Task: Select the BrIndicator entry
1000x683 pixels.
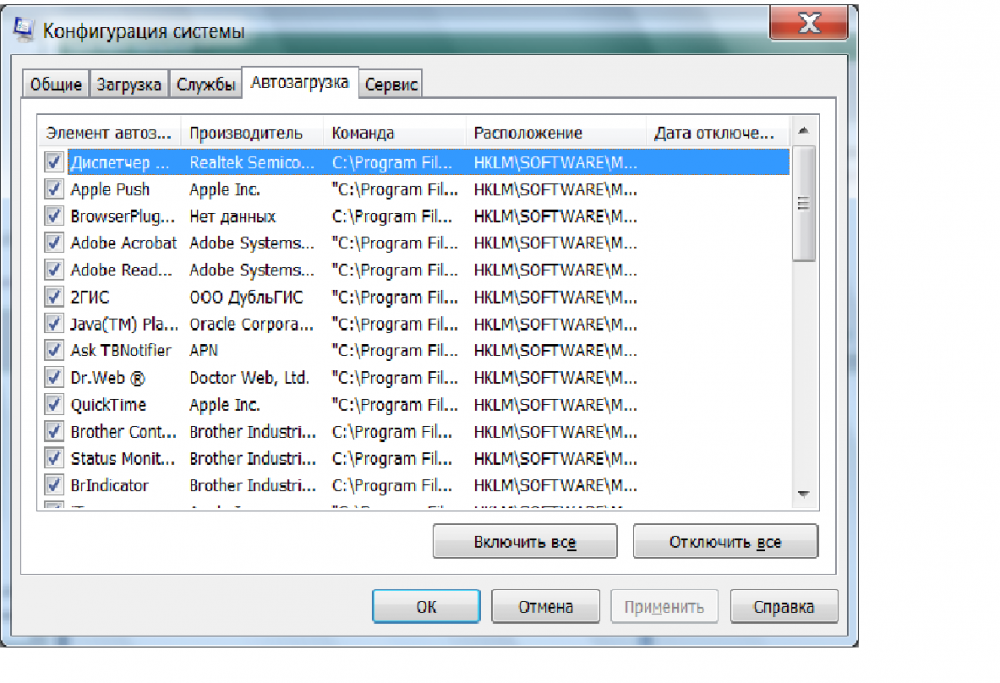Action: (x=109, y=485)
